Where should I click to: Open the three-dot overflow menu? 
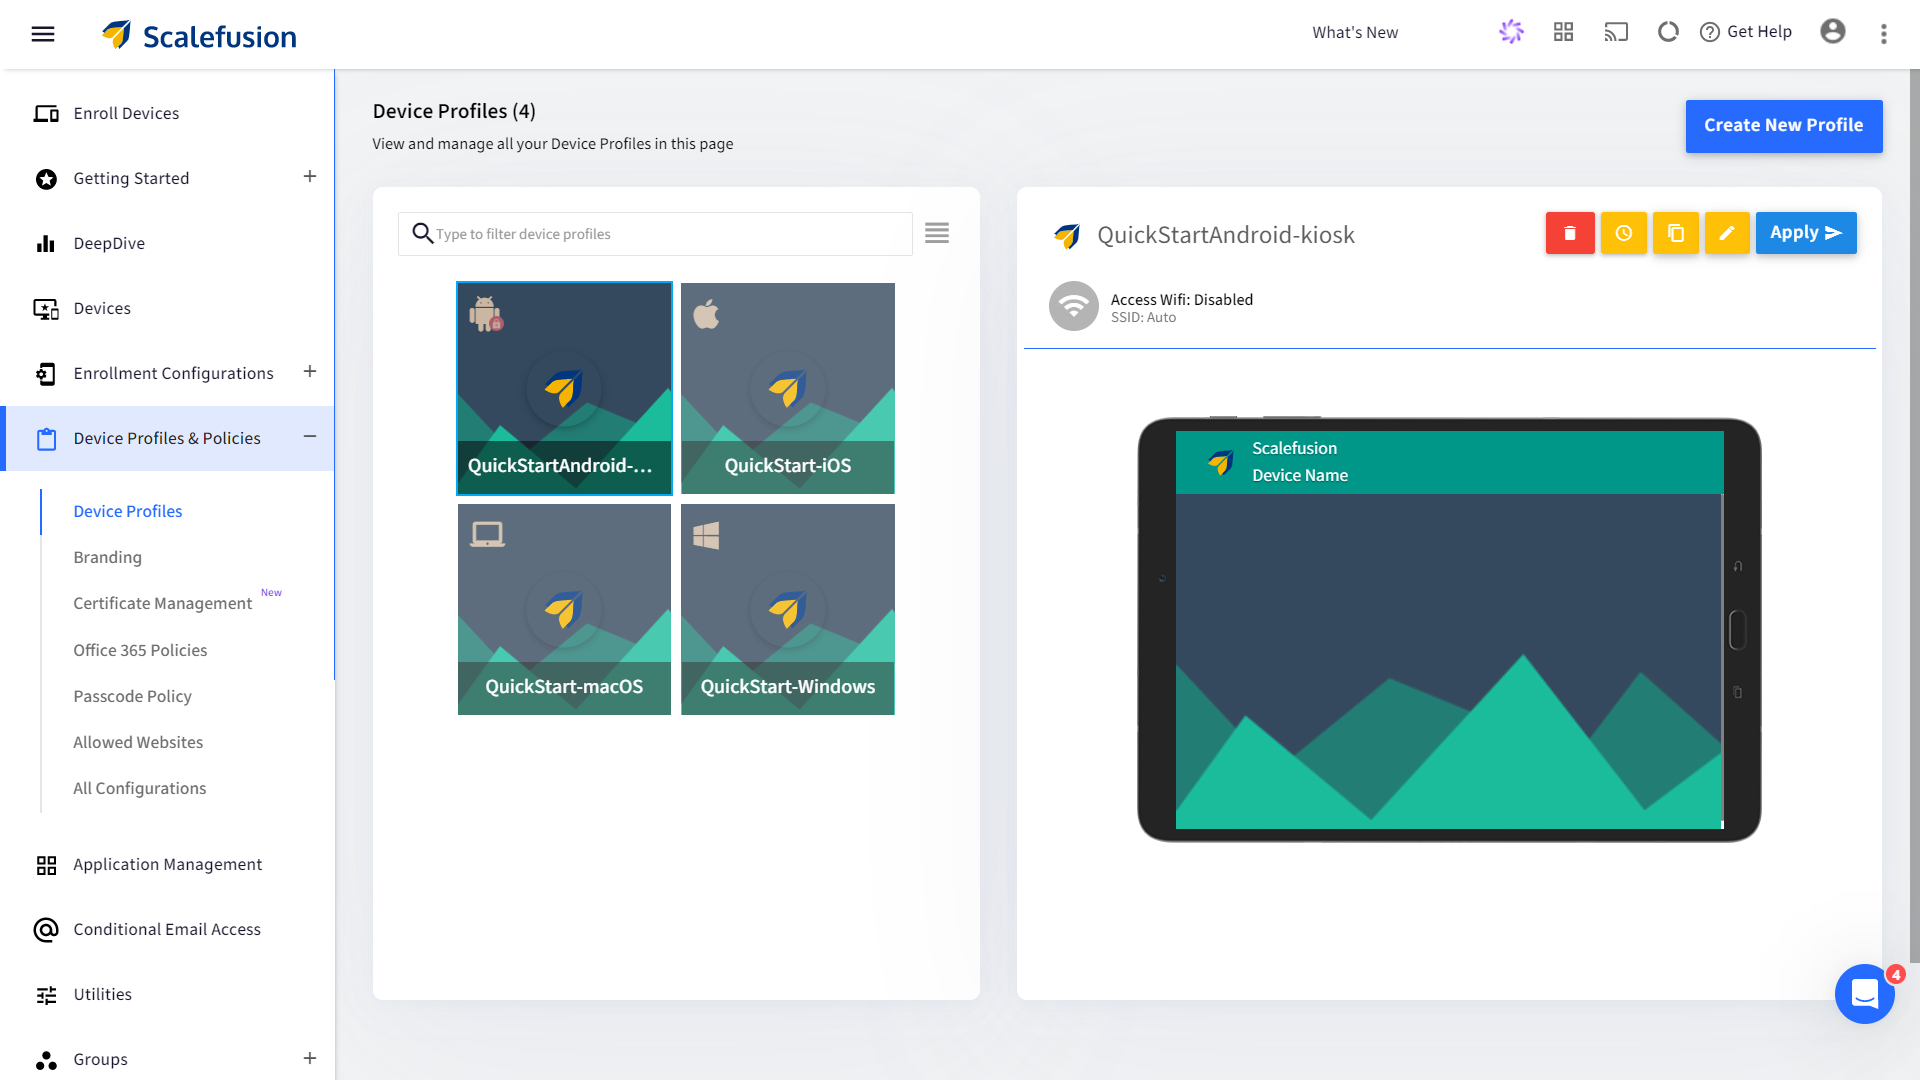click(x=1884, y=33)
